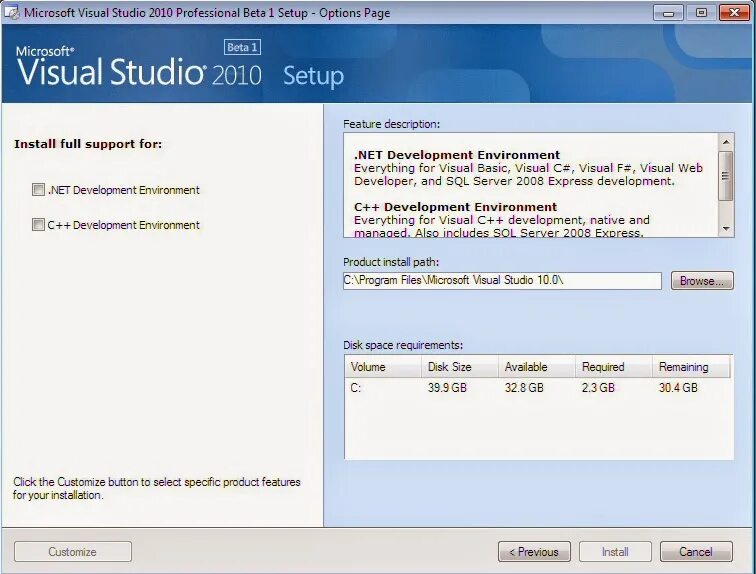
Task: Click the C++ Development Environment description heading
Action: click(456, 207)
